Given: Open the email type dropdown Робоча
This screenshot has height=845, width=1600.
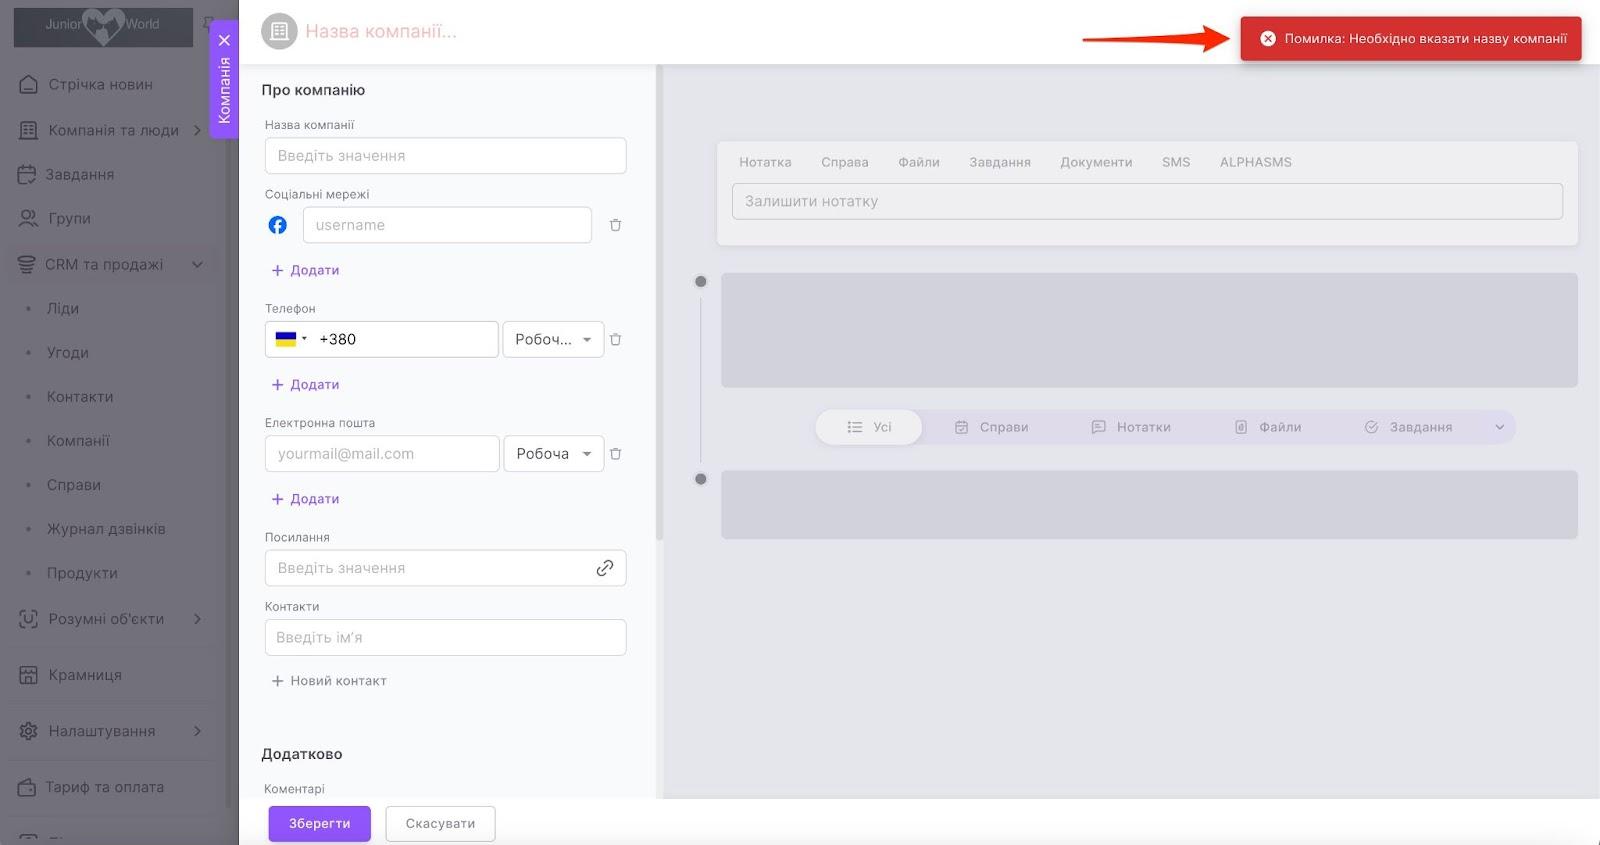Looking at the screenshot, I should point(553,453).
